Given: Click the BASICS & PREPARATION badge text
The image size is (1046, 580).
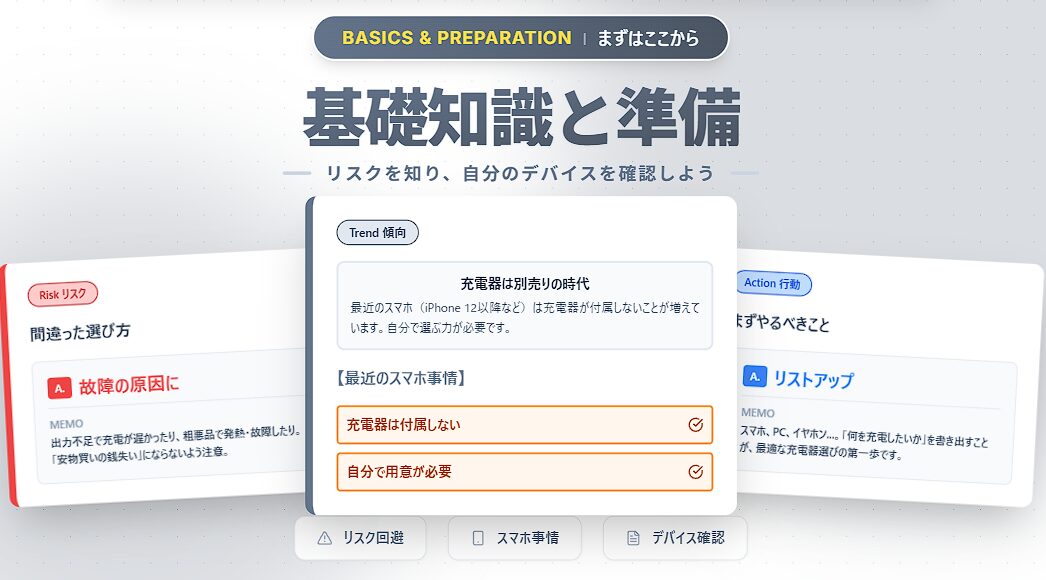Looking at the screenshot, I should (456, 38).
